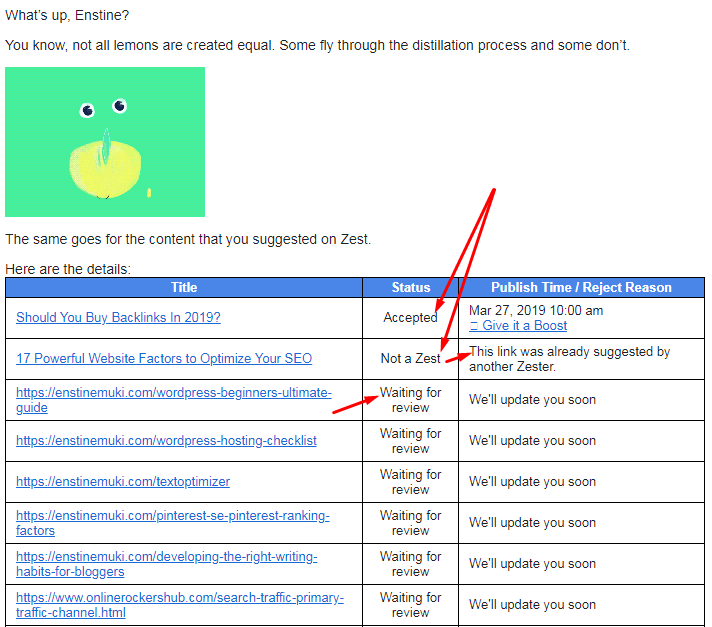Click 'This link was already suggested' reason

click(569, 359)
